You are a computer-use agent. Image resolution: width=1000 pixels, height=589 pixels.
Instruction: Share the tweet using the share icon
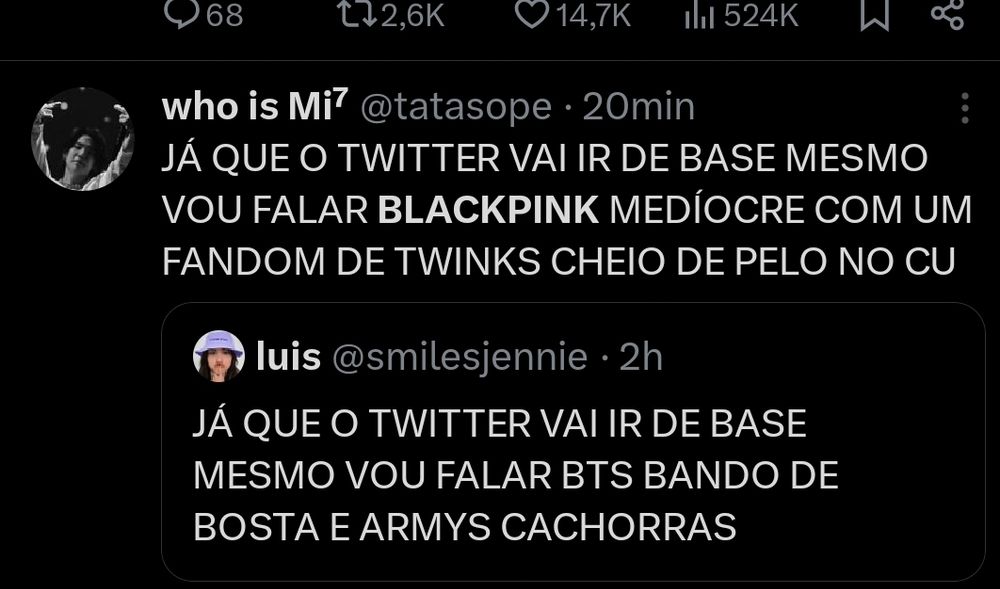click(948, 14)
